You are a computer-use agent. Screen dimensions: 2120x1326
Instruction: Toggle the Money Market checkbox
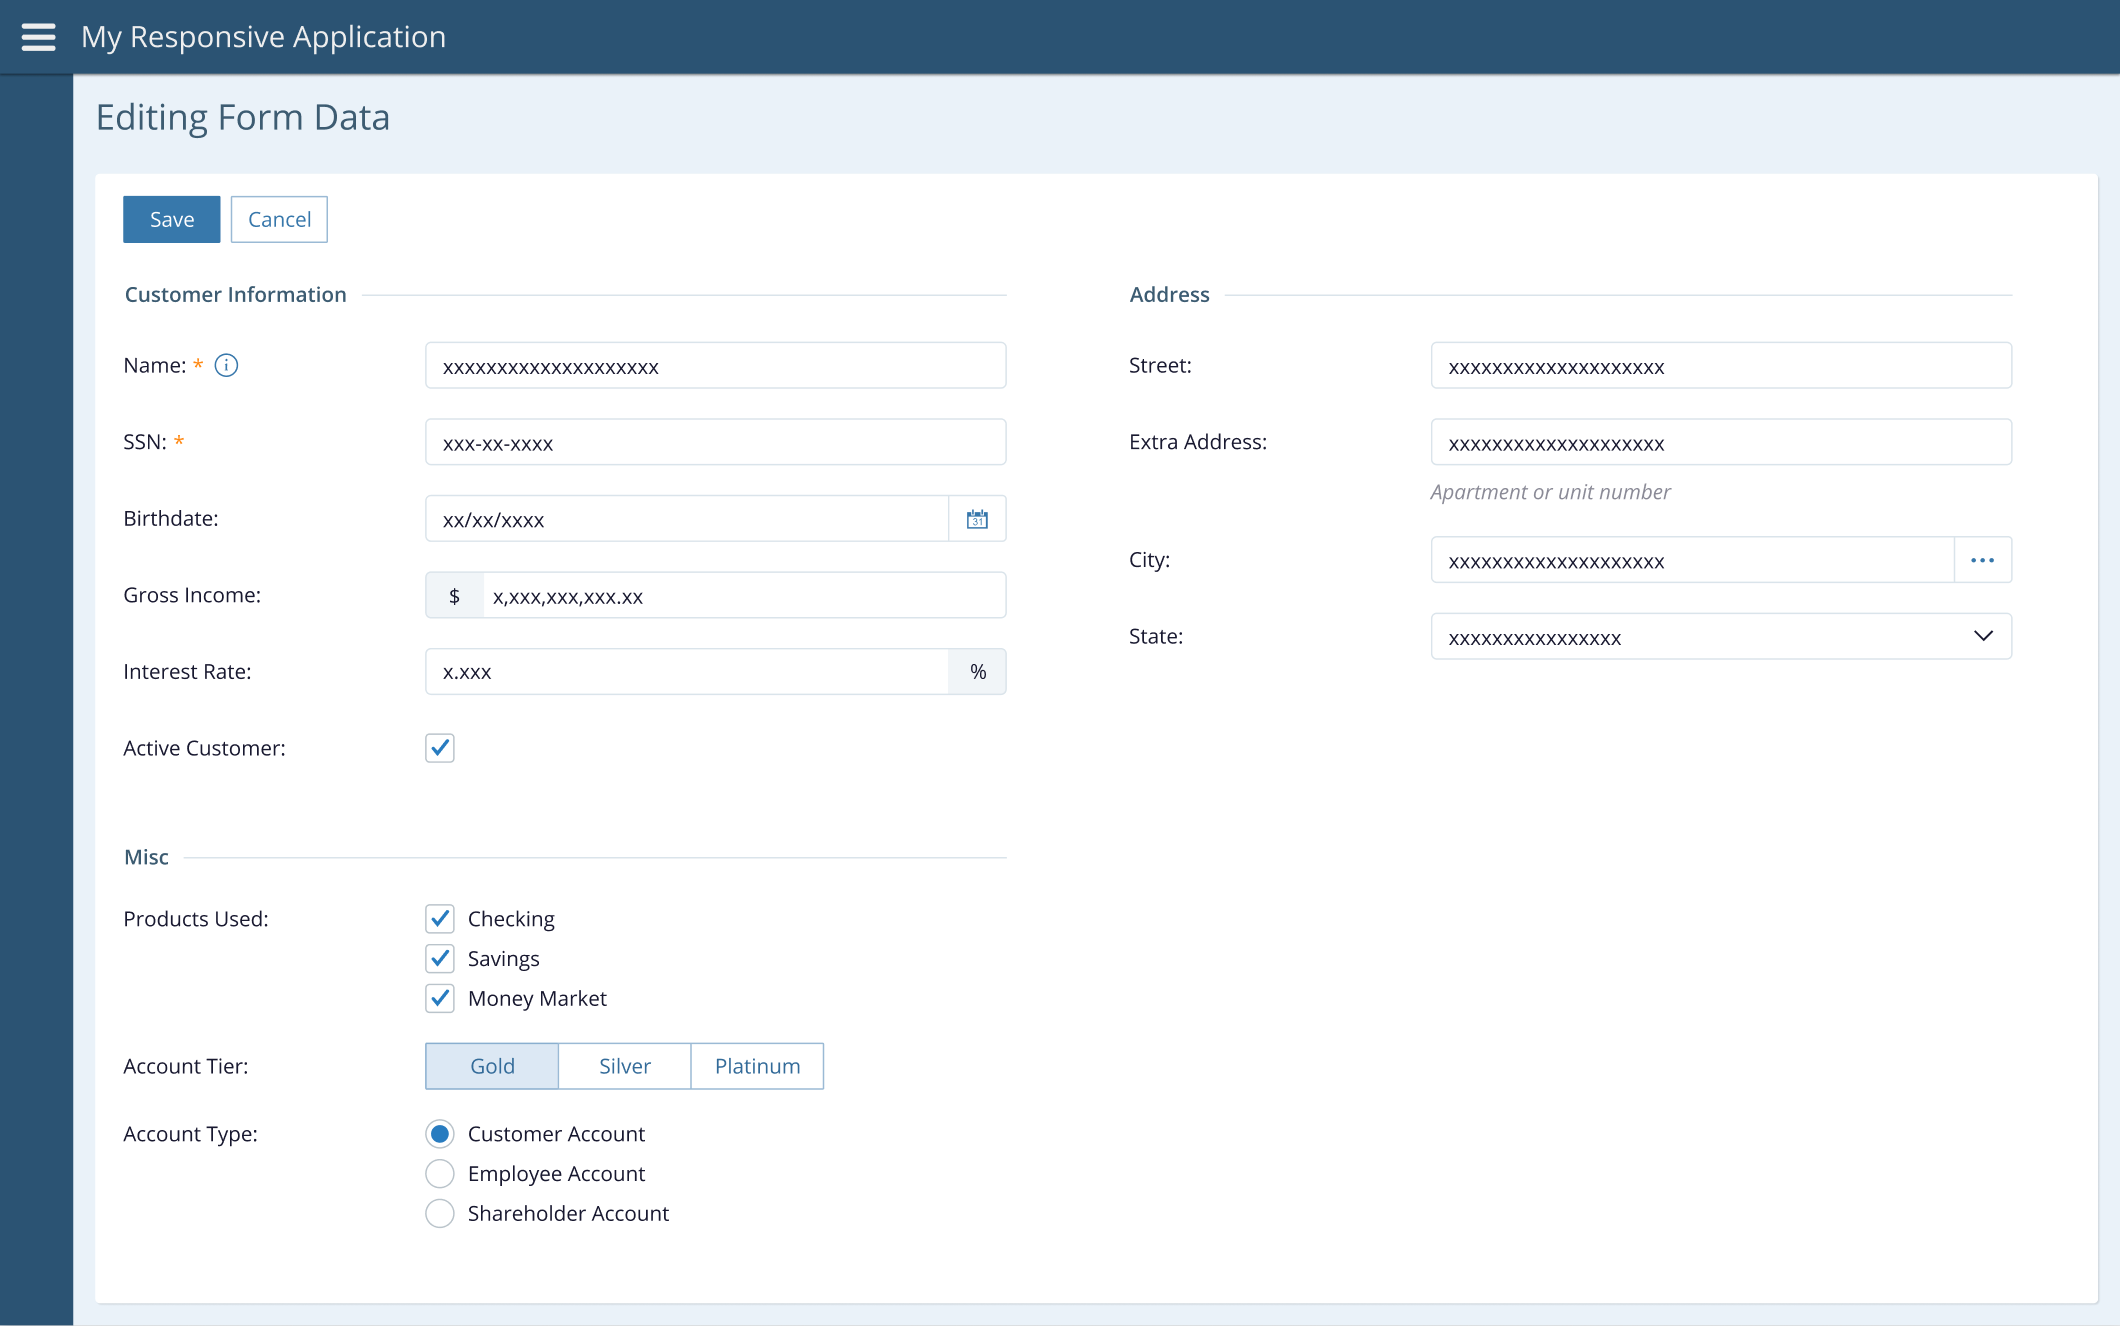[x=440, y=999]
